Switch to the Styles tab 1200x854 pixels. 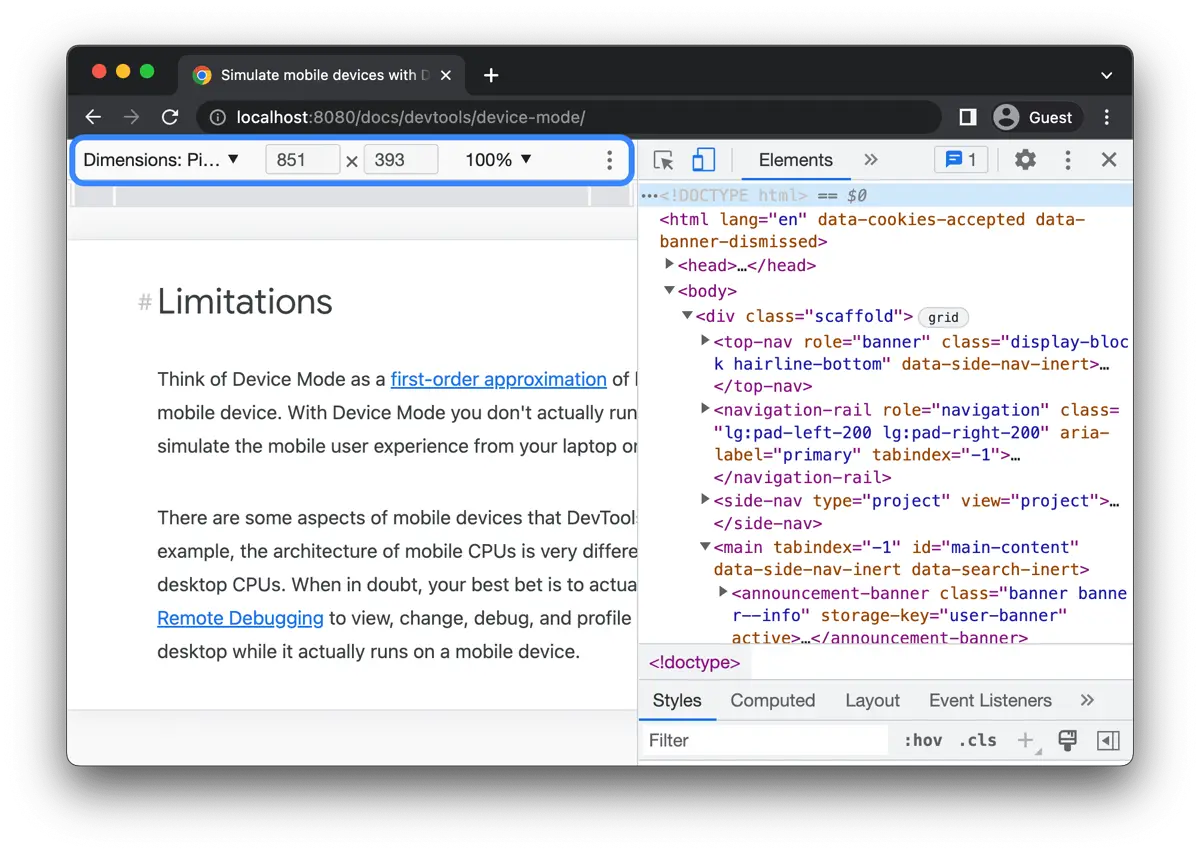point(677,700)
